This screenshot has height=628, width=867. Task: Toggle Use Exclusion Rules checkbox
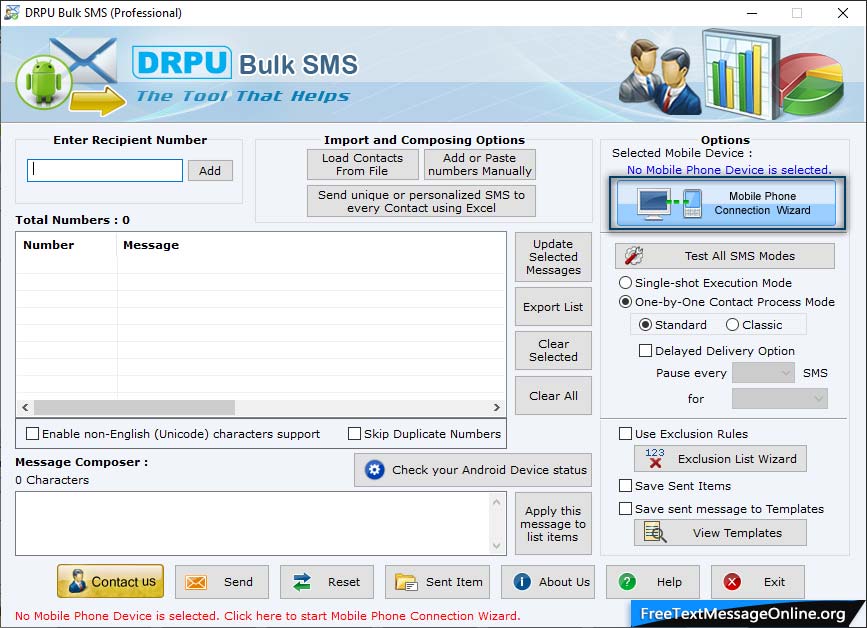(x=625, y=433)
